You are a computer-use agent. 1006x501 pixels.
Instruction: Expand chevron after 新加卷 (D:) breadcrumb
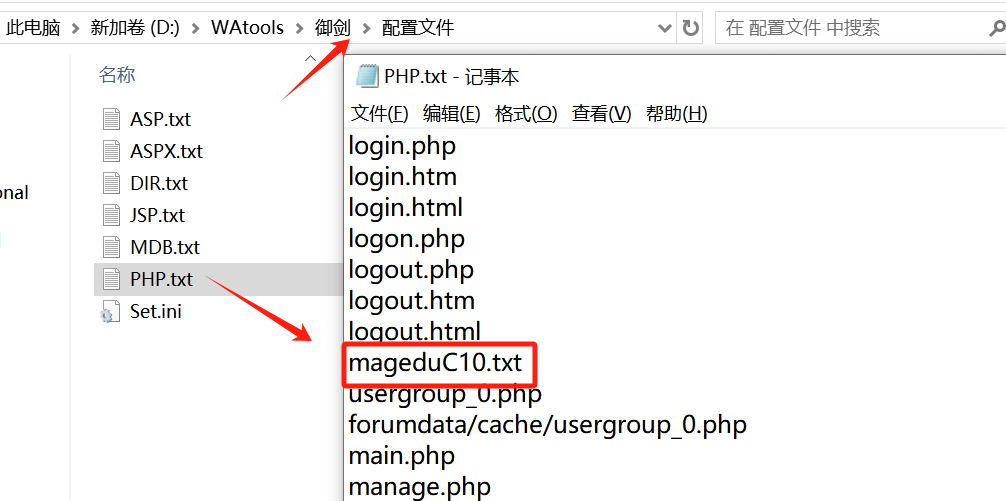coord(197,28)
